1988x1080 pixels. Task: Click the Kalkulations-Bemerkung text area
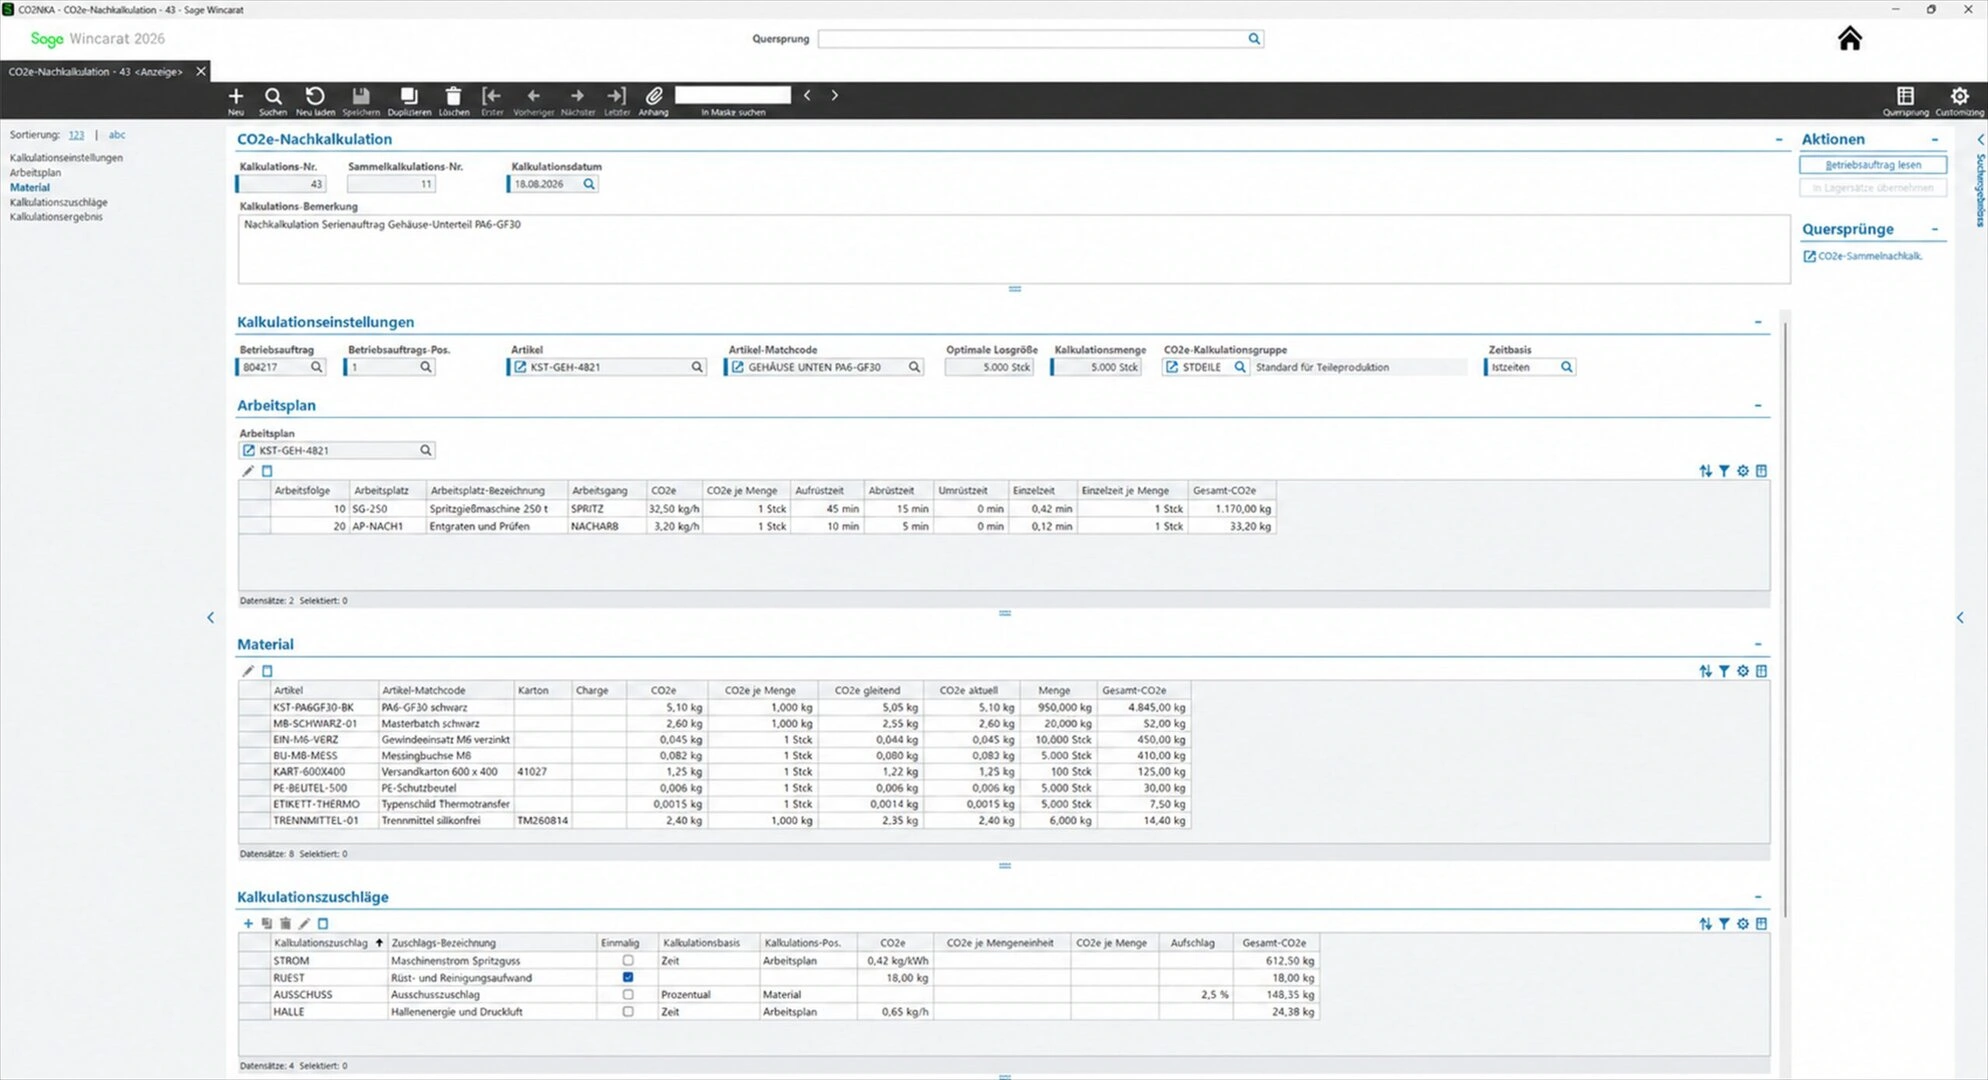(x=1013, y=249)
